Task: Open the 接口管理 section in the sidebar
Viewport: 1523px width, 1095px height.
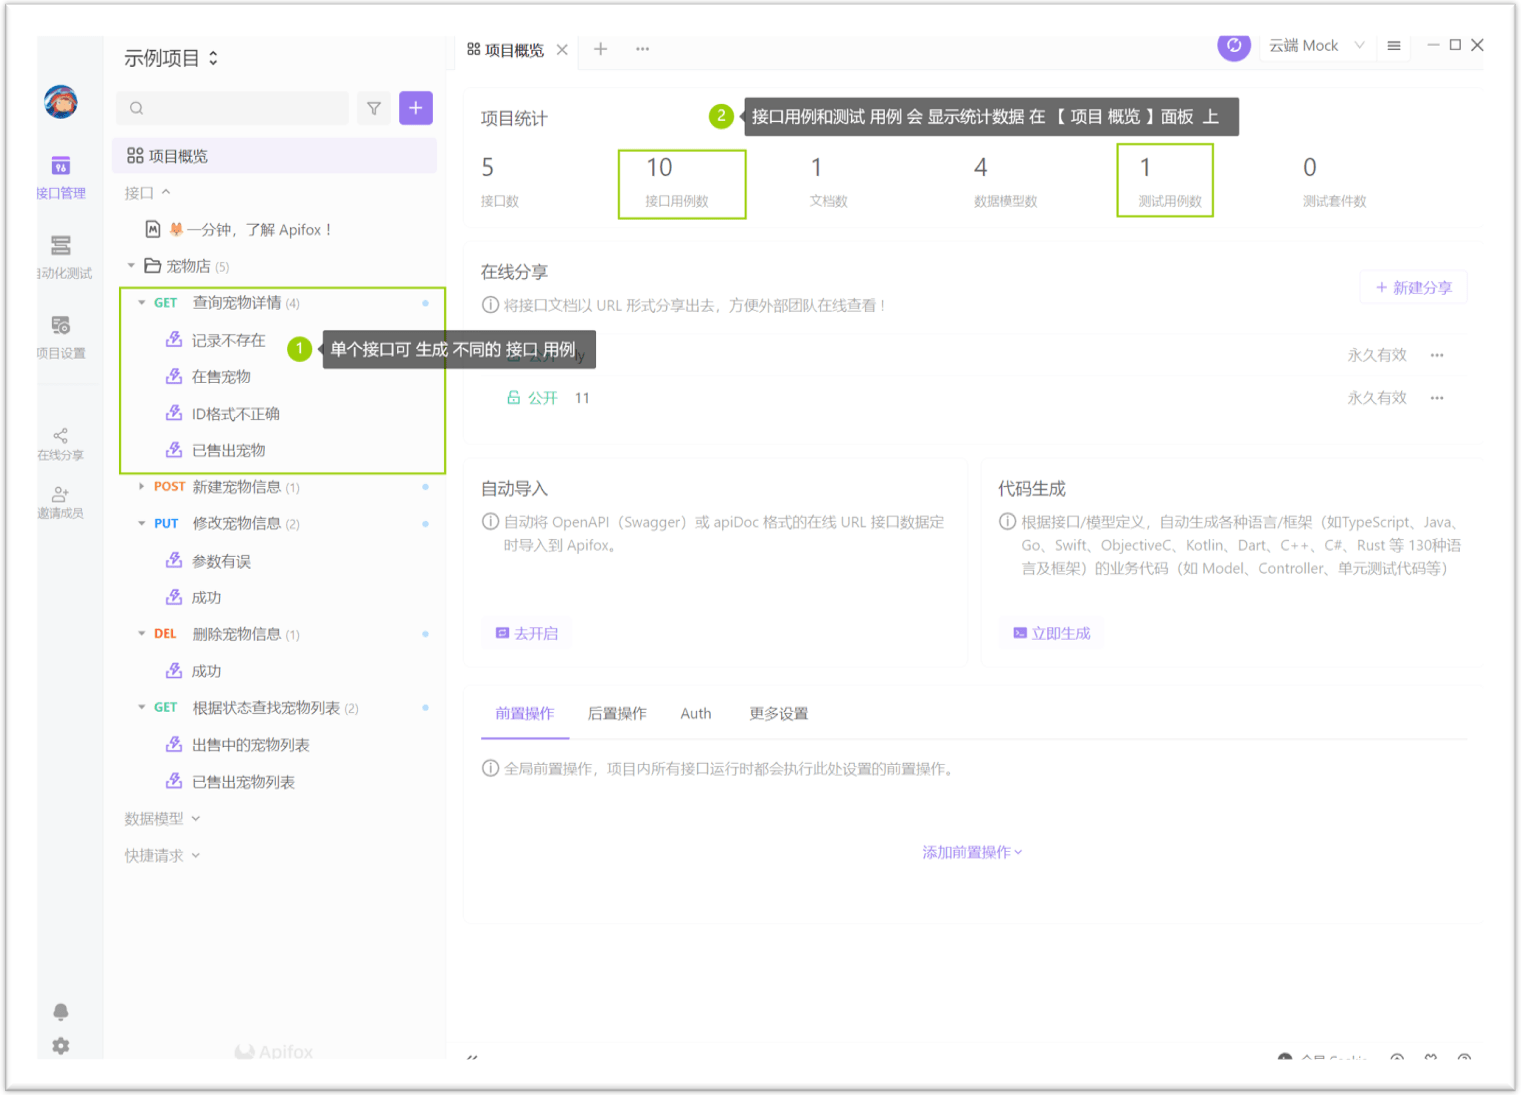Action: click(61, 175)
